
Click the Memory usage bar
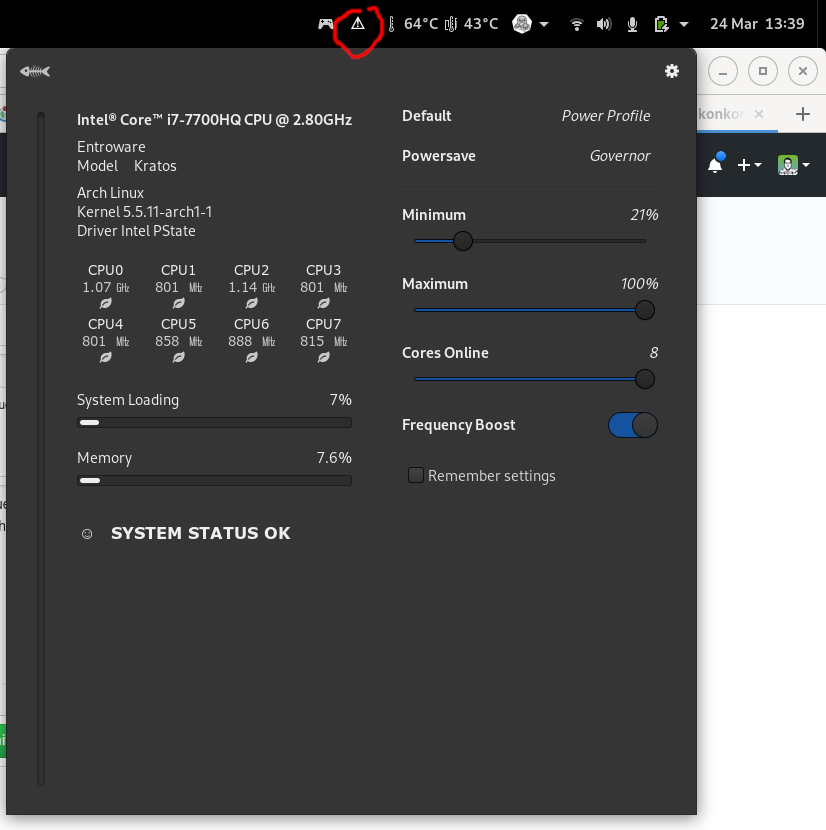214,481
